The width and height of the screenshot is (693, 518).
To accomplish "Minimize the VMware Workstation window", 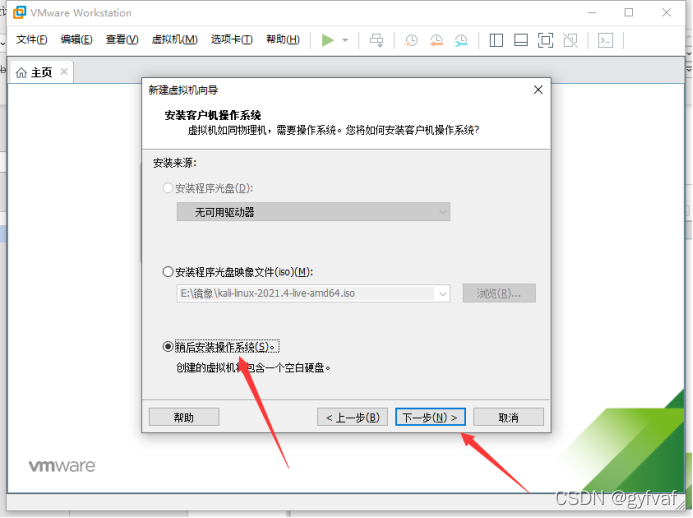I will tap(591, 12).
